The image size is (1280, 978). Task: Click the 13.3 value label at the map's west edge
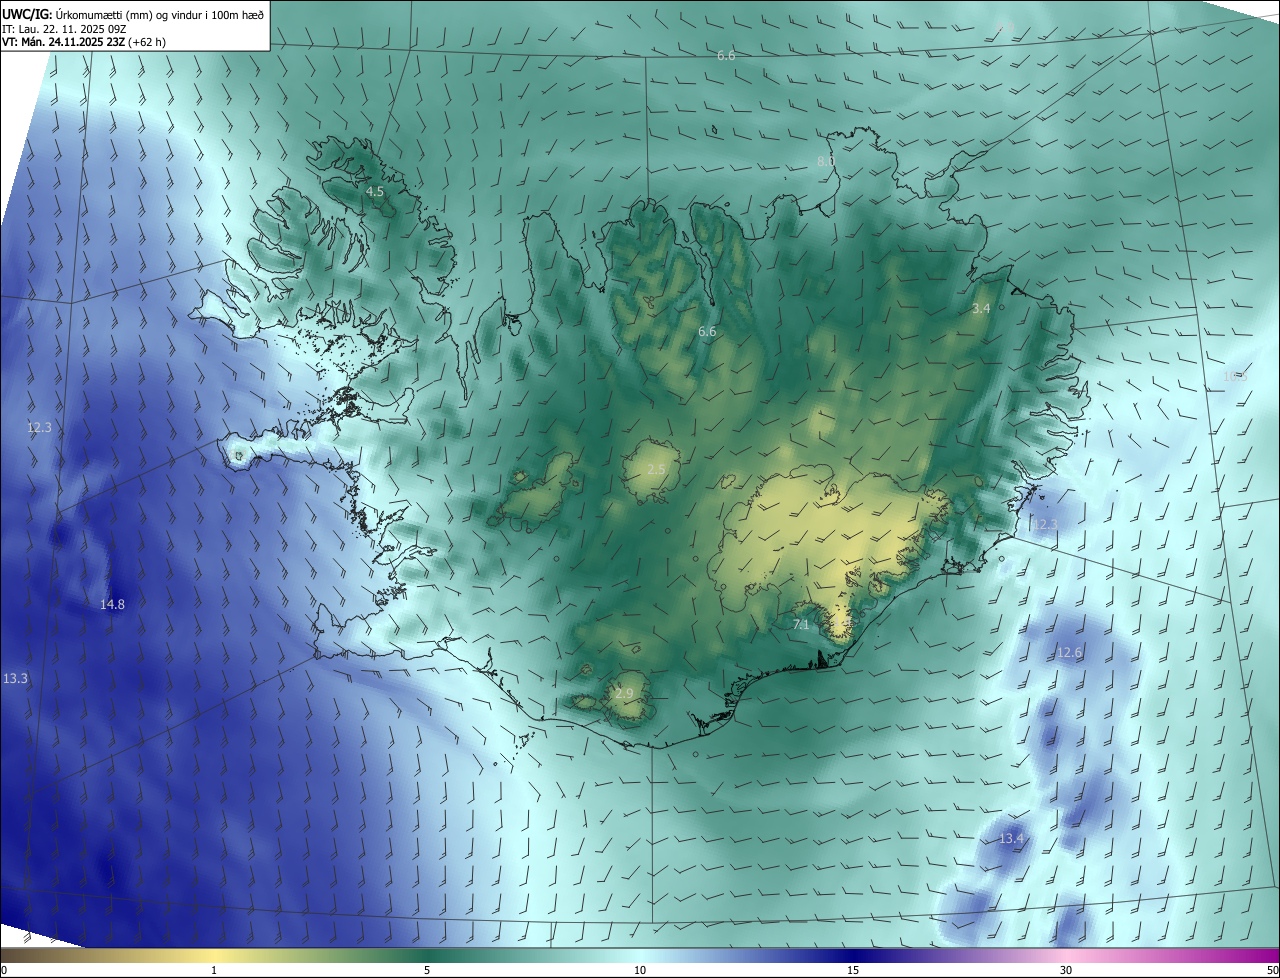click(15, 679)
